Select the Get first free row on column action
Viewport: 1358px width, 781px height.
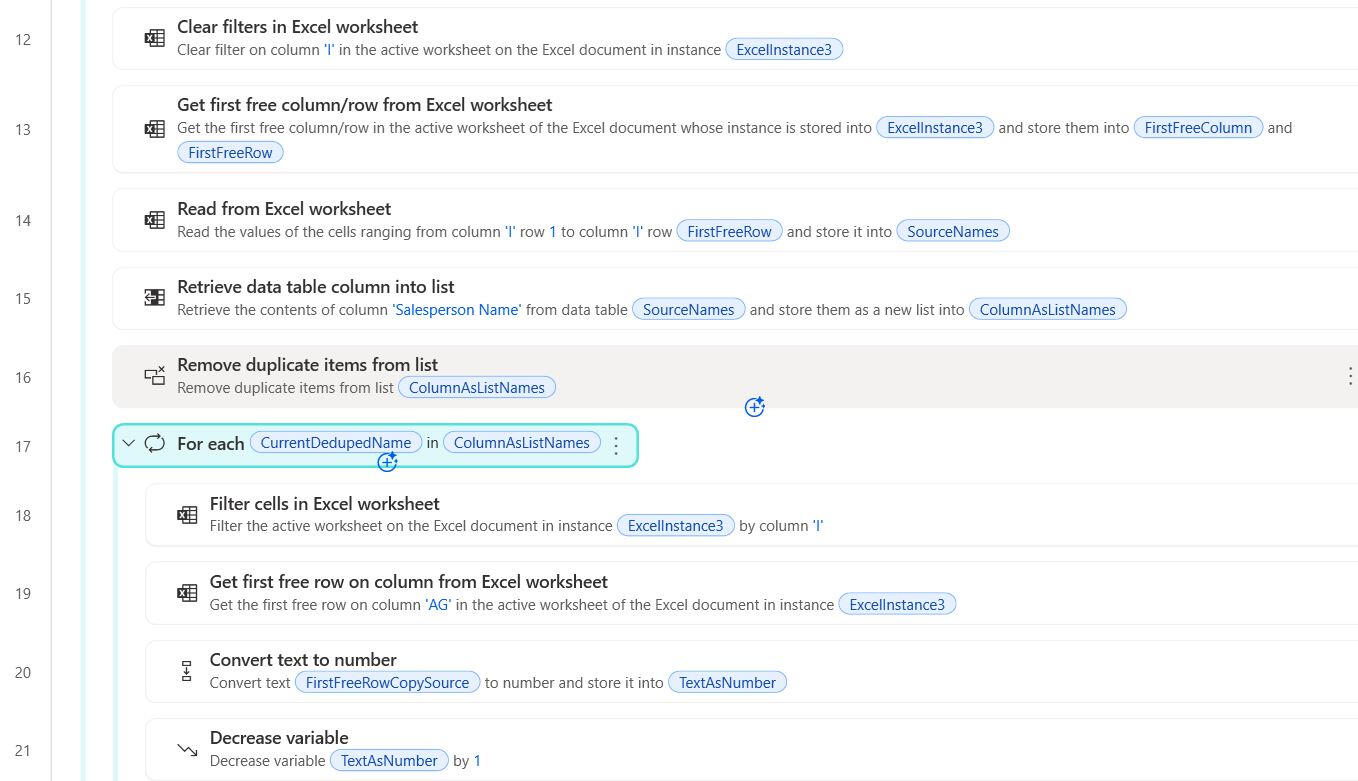pos(408,582)
